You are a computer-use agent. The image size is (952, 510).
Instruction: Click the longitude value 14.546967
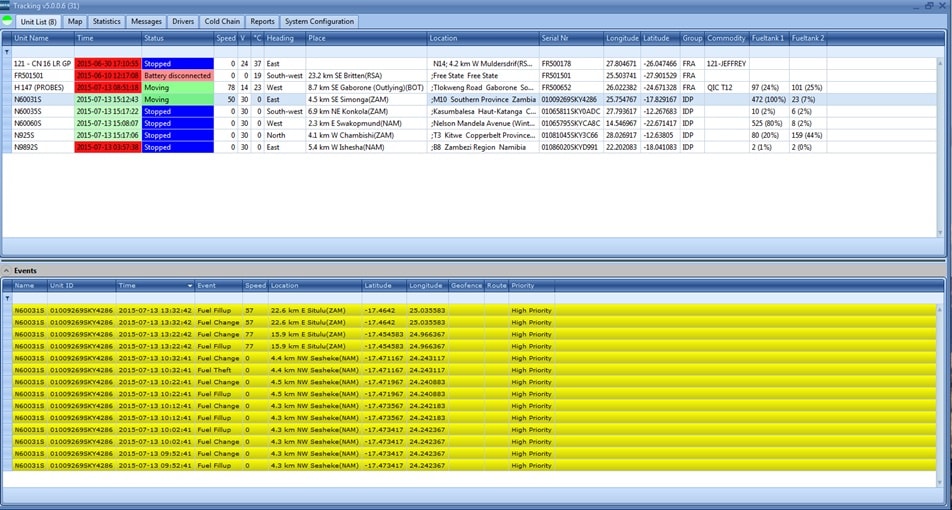click(621, 123)
